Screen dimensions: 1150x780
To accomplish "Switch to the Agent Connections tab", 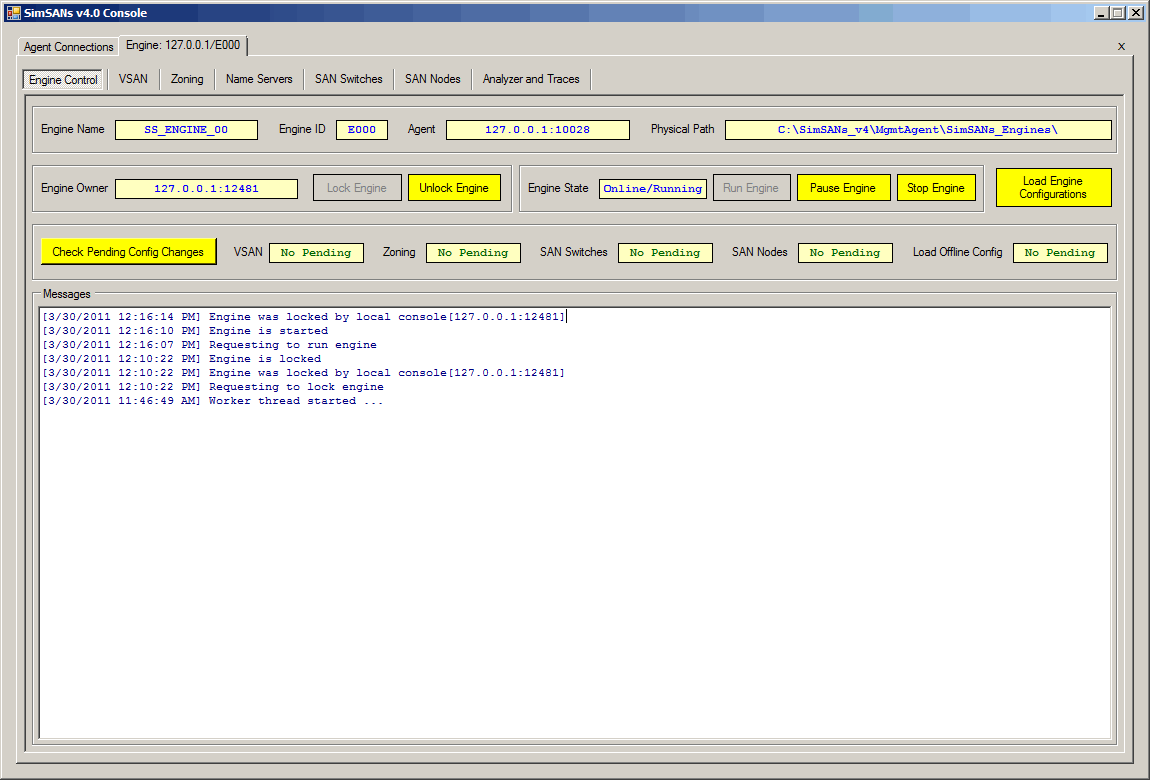I will [x=69, y=47].
